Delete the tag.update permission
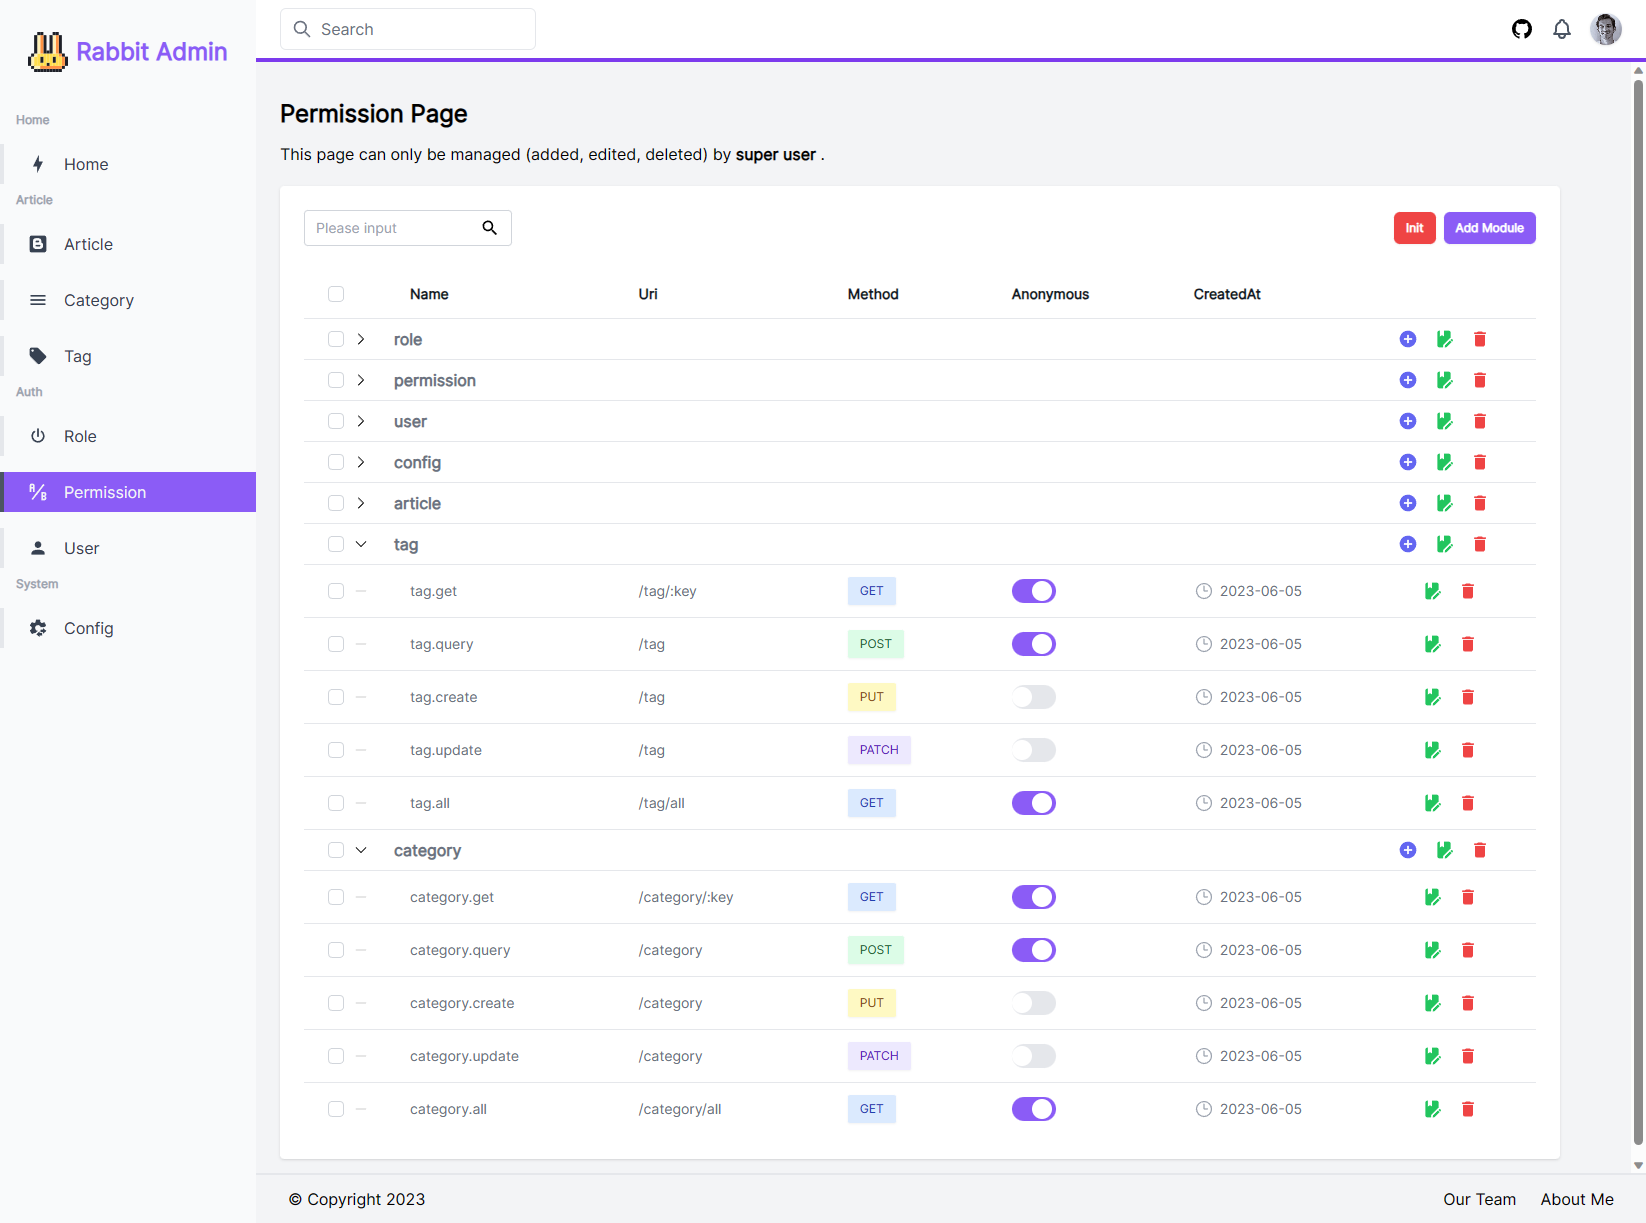 pyautogui.click(x=1468, y=750)
